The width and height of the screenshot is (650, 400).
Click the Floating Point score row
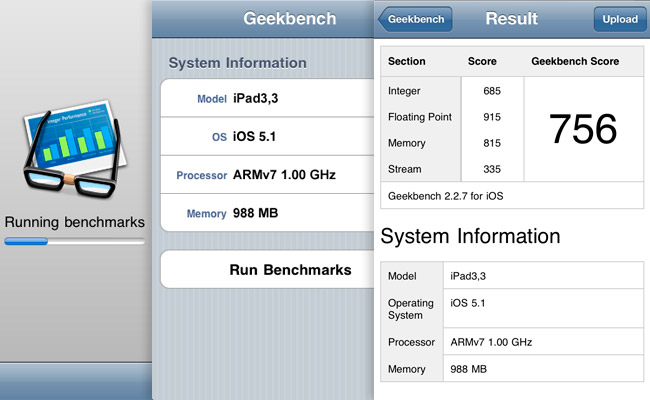tap(452, 117)
